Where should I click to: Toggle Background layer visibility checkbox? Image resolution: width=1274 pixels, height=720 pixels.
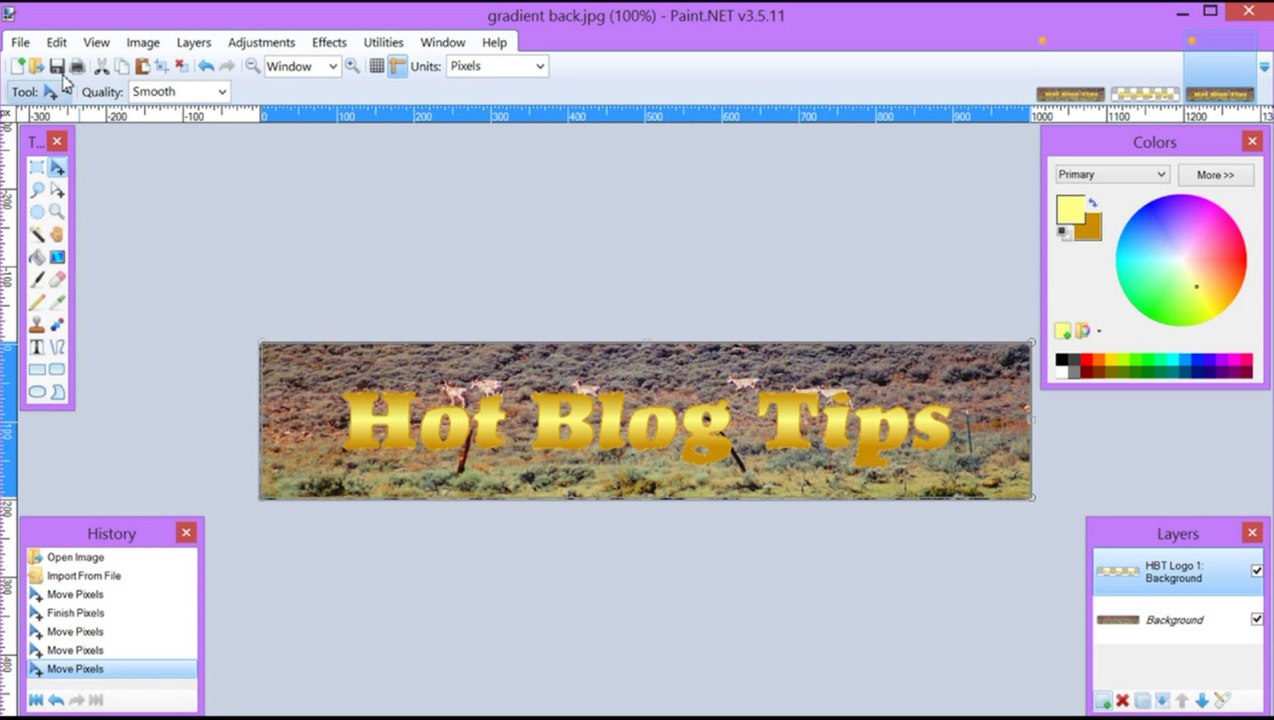click(x=1257, y=619)
